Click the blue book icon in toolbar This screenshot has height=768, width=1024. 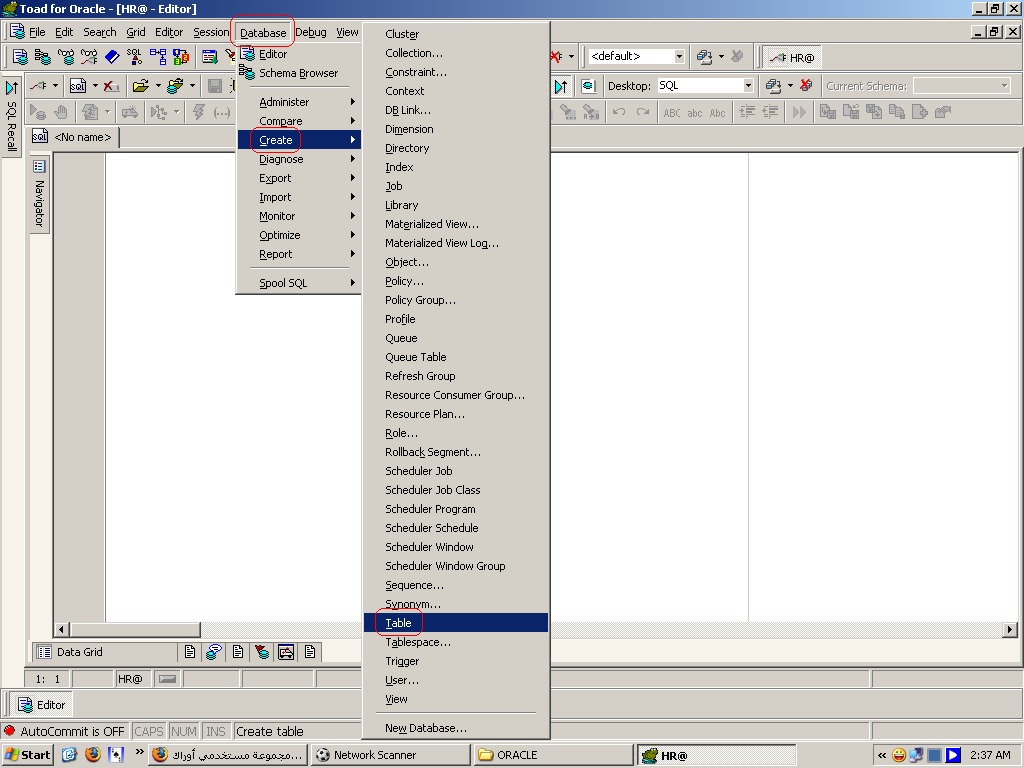112,57
